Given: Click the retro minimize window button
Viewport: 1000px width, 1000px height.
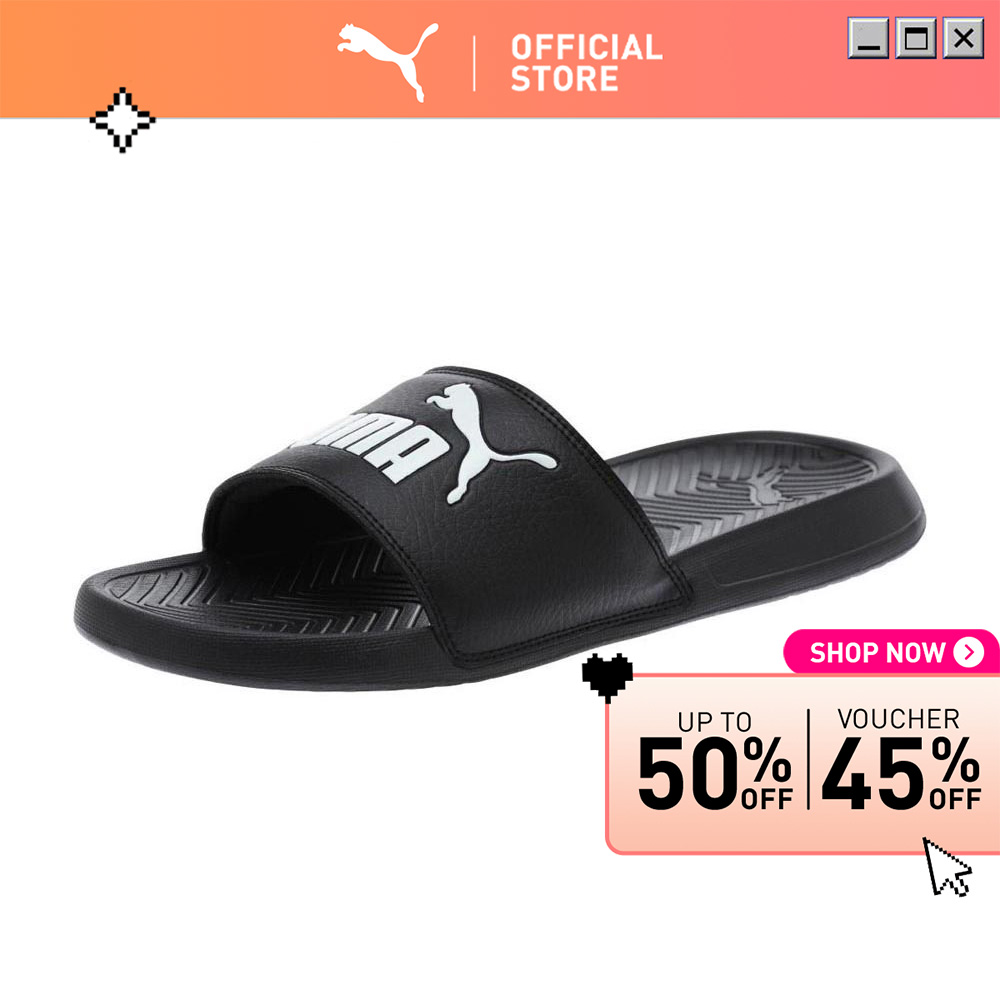Looking at the screenshot, I should (868, 38).
